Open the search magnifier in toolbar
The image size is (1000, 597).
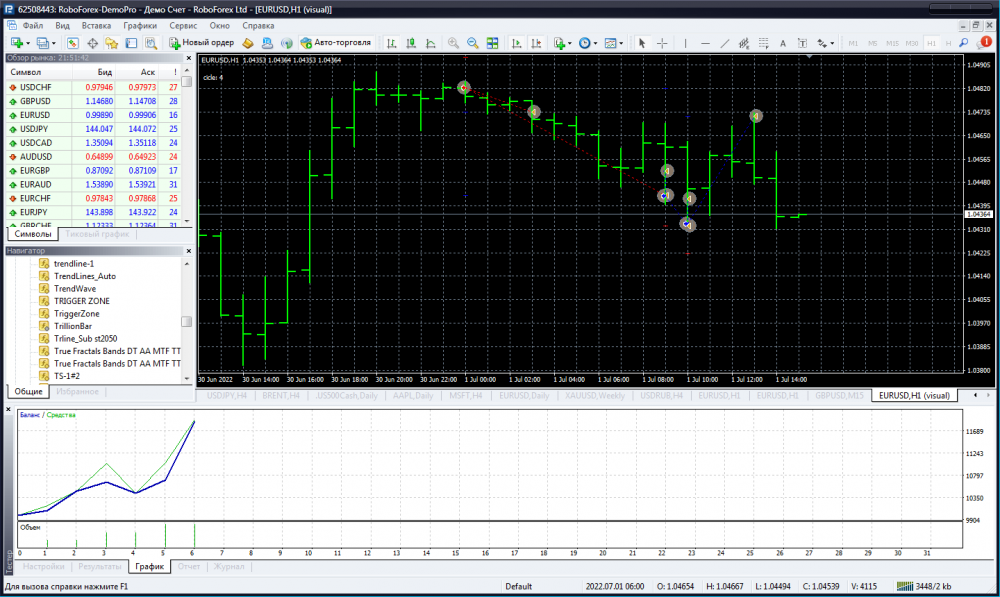pyautogui.click(x=964, y=43)
